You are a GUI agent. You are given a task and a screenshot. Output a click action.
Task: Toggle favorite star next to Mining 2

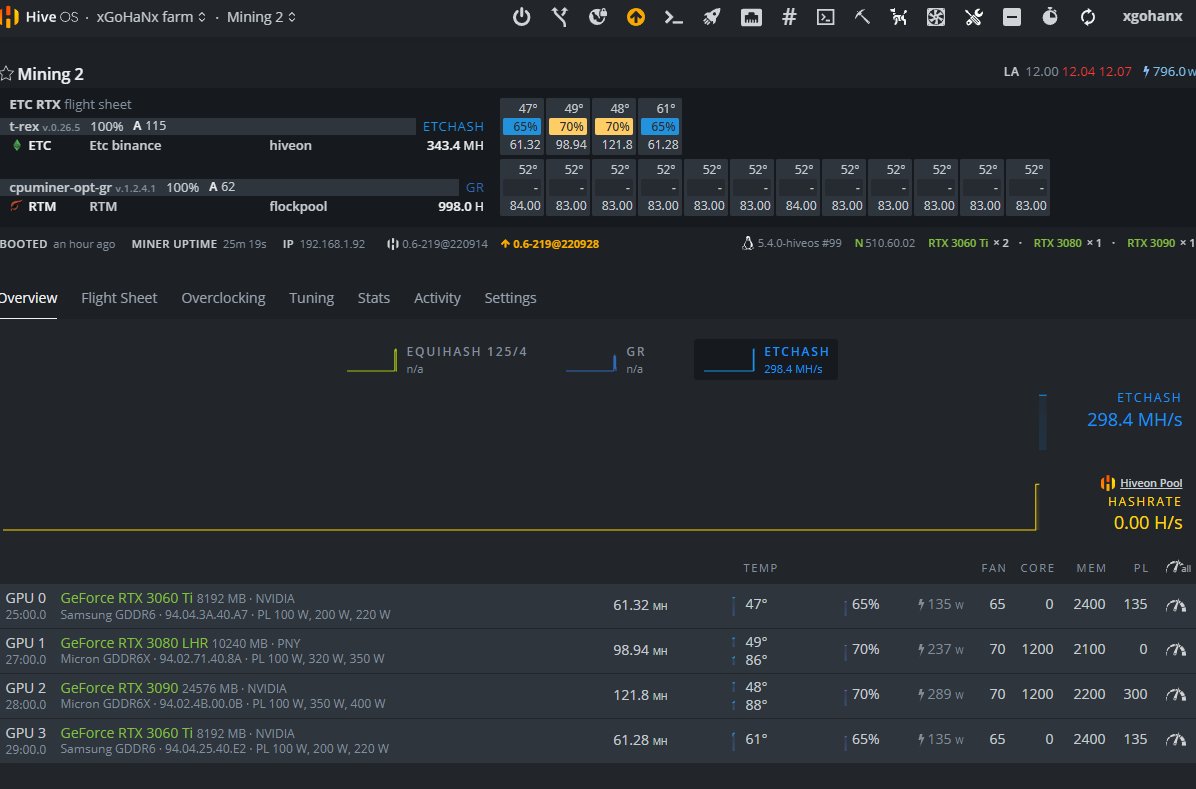tap(7, 74)
